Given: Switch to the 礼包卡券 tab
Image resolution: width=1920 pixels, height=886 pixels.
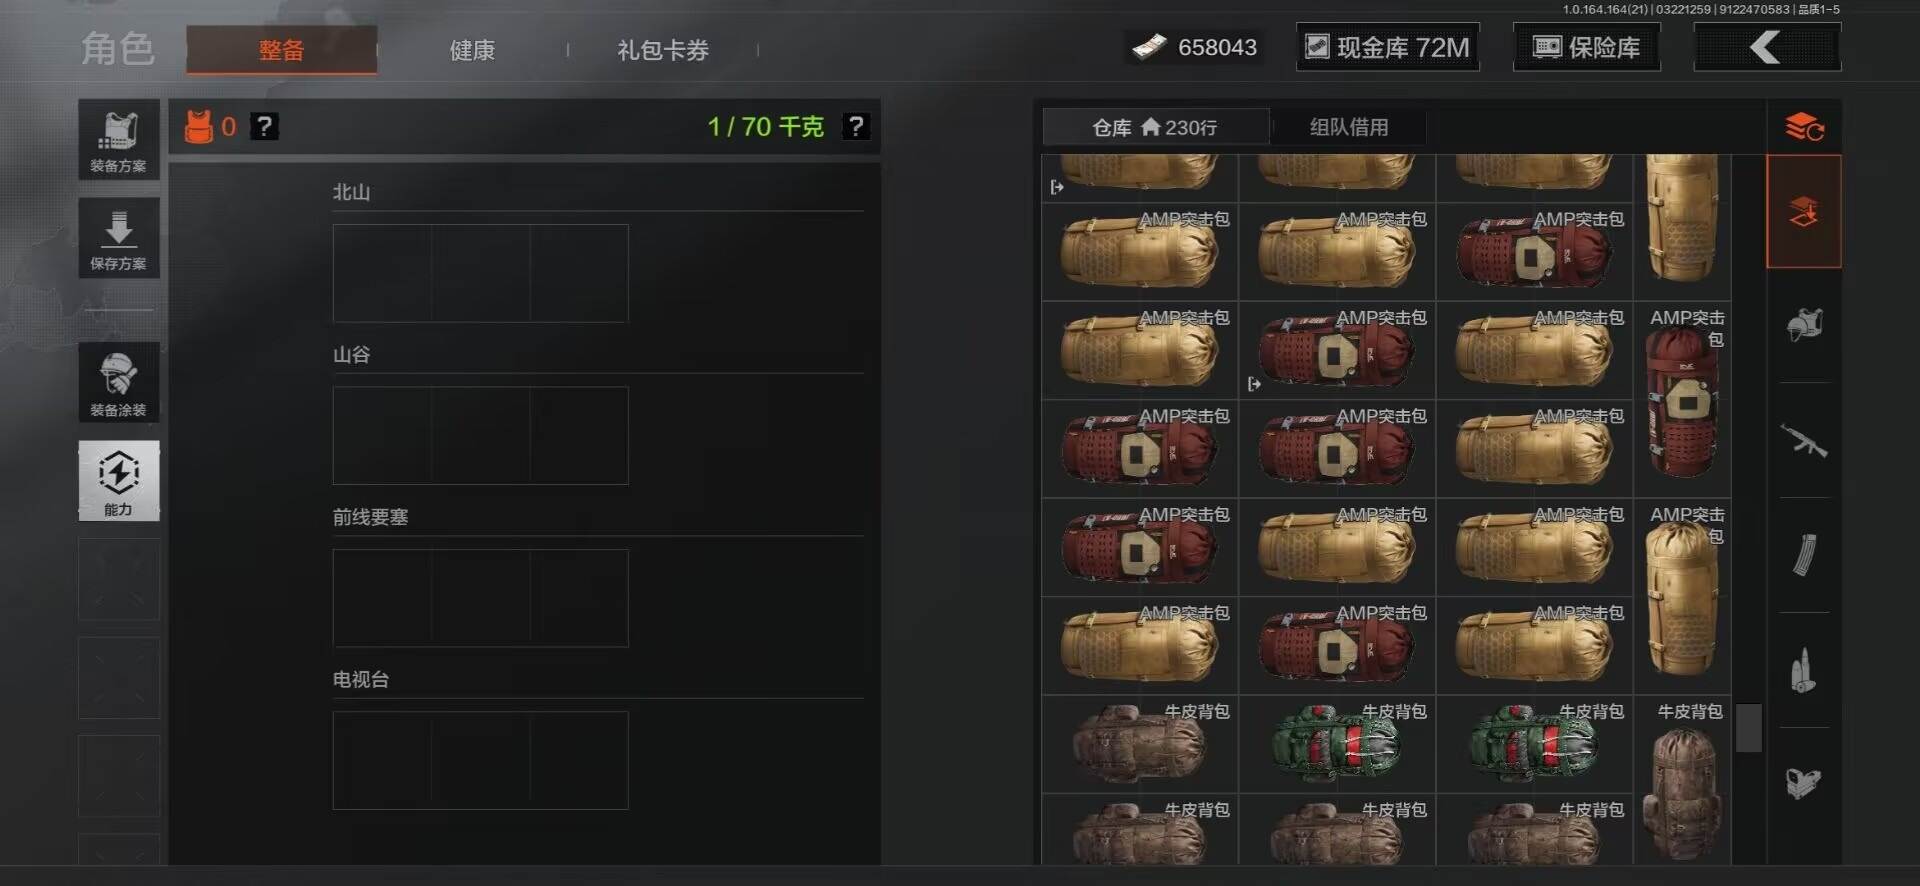Looking at the screenshot, I should [x=663, y=50].
